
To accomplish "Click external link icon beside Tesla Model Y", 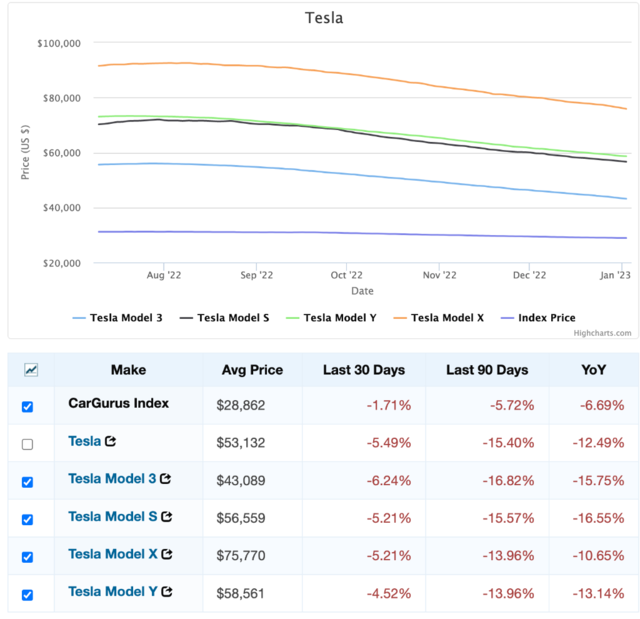I will pos(167,592).
